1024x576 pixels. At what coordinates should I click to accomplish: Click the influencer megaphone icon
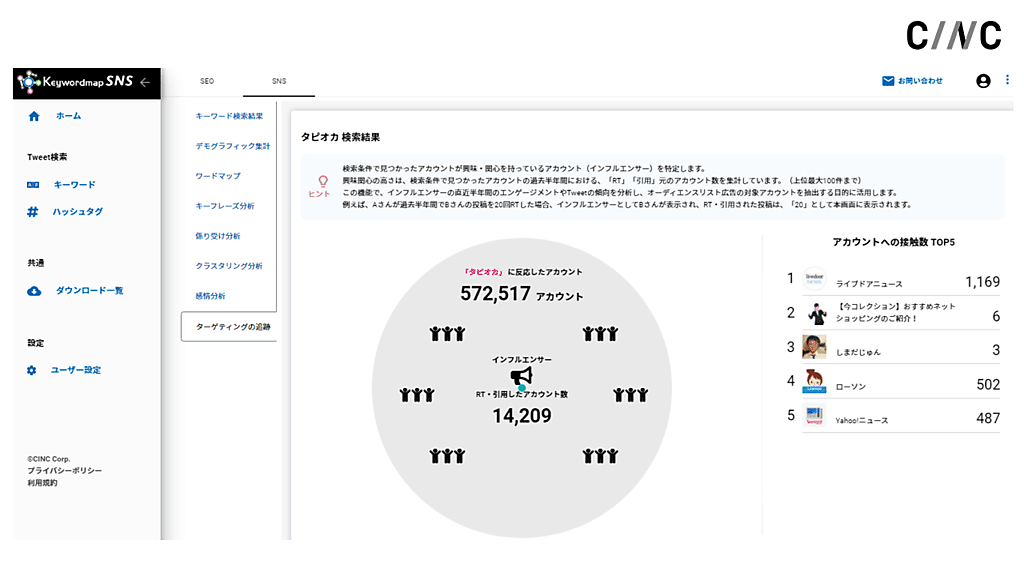(x=521, y=376)
